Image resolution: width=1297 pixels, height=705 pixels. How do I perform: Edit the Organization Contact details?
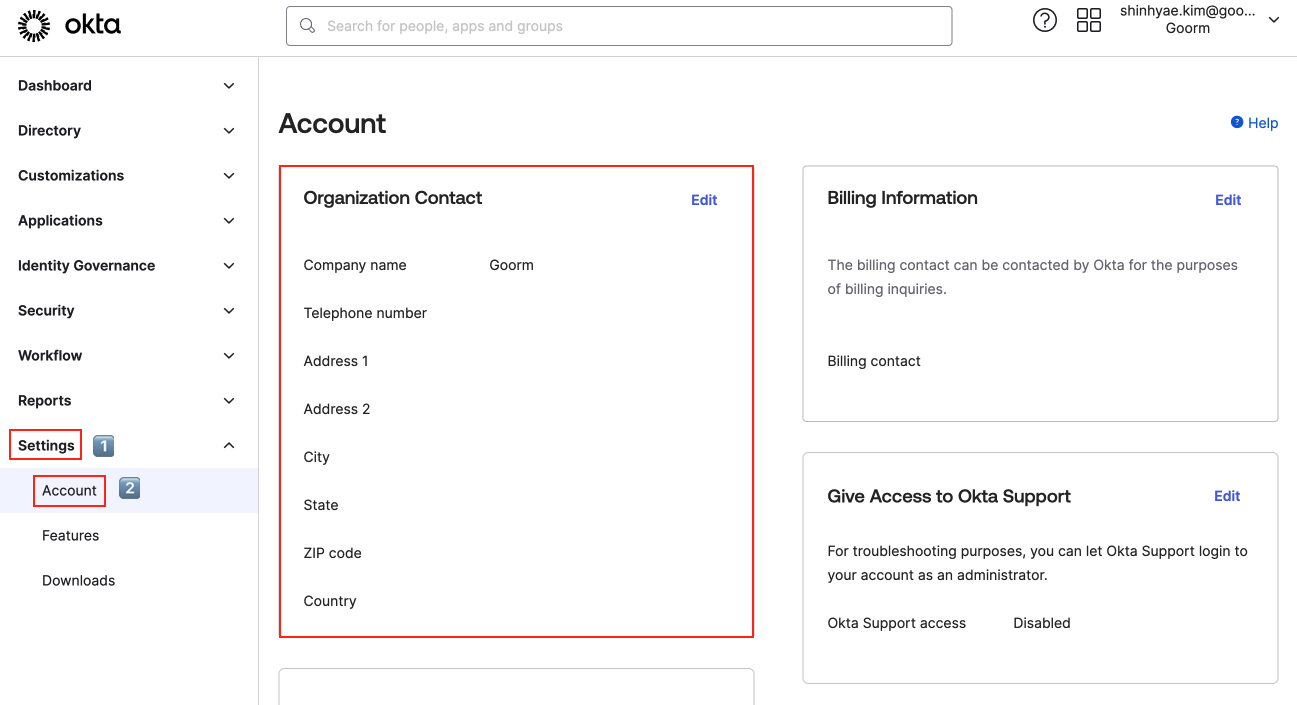[704, 200]
